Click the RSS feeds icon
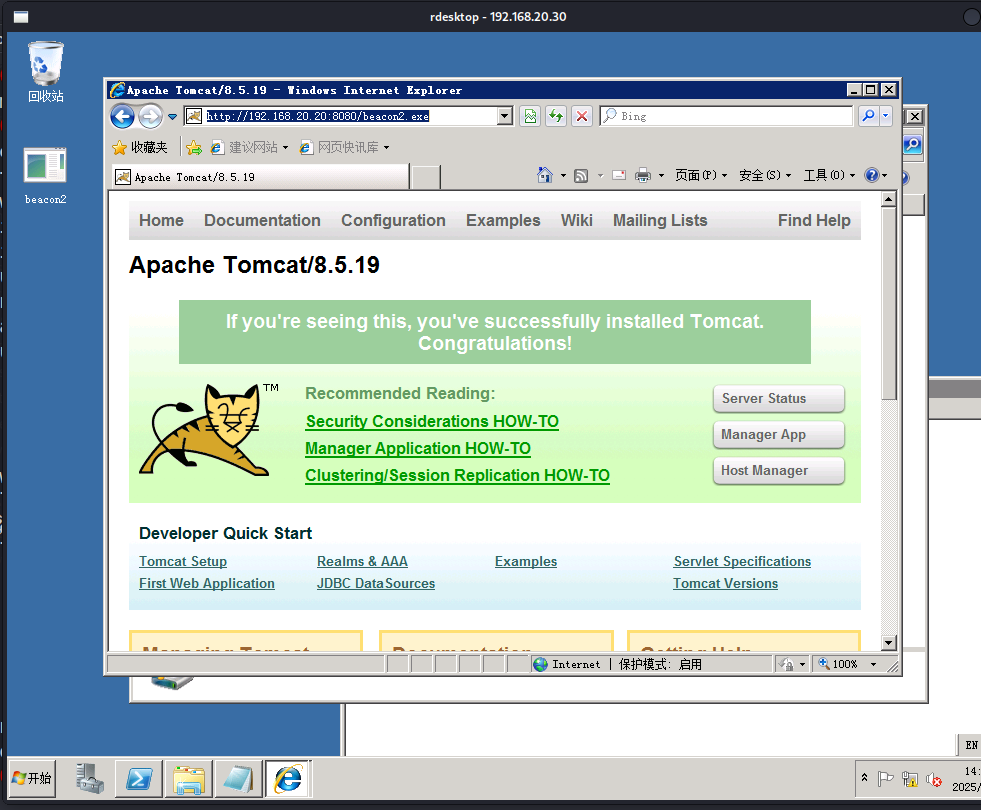 point(581,176)
